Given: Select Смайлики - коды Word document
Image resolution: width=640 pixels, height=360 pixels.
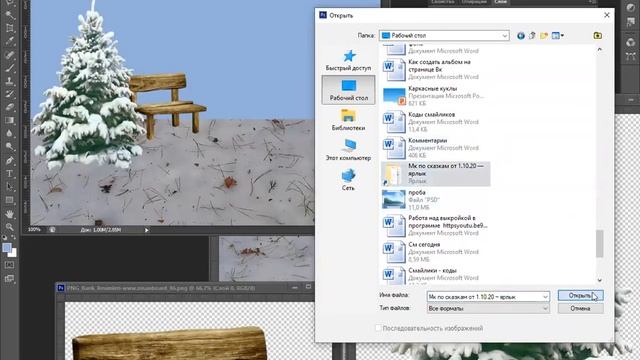Looking at the screenshot, I should coord(436,276).
